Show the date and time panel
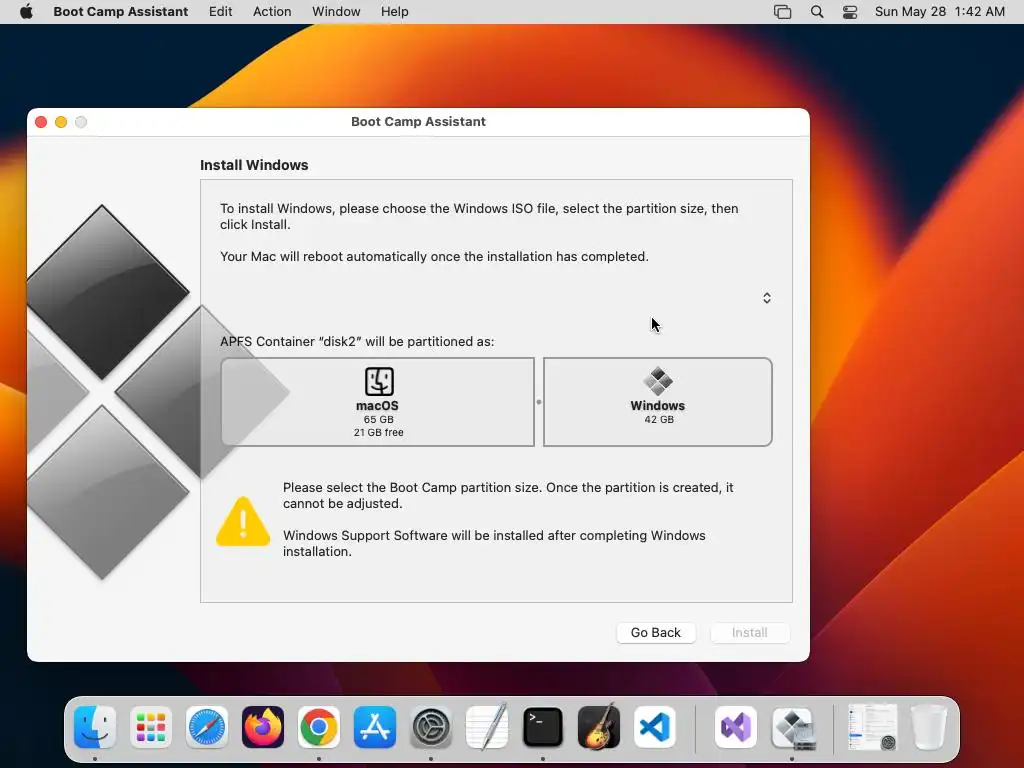This screenshot has height=768, width=1024. tap(939, 12)
